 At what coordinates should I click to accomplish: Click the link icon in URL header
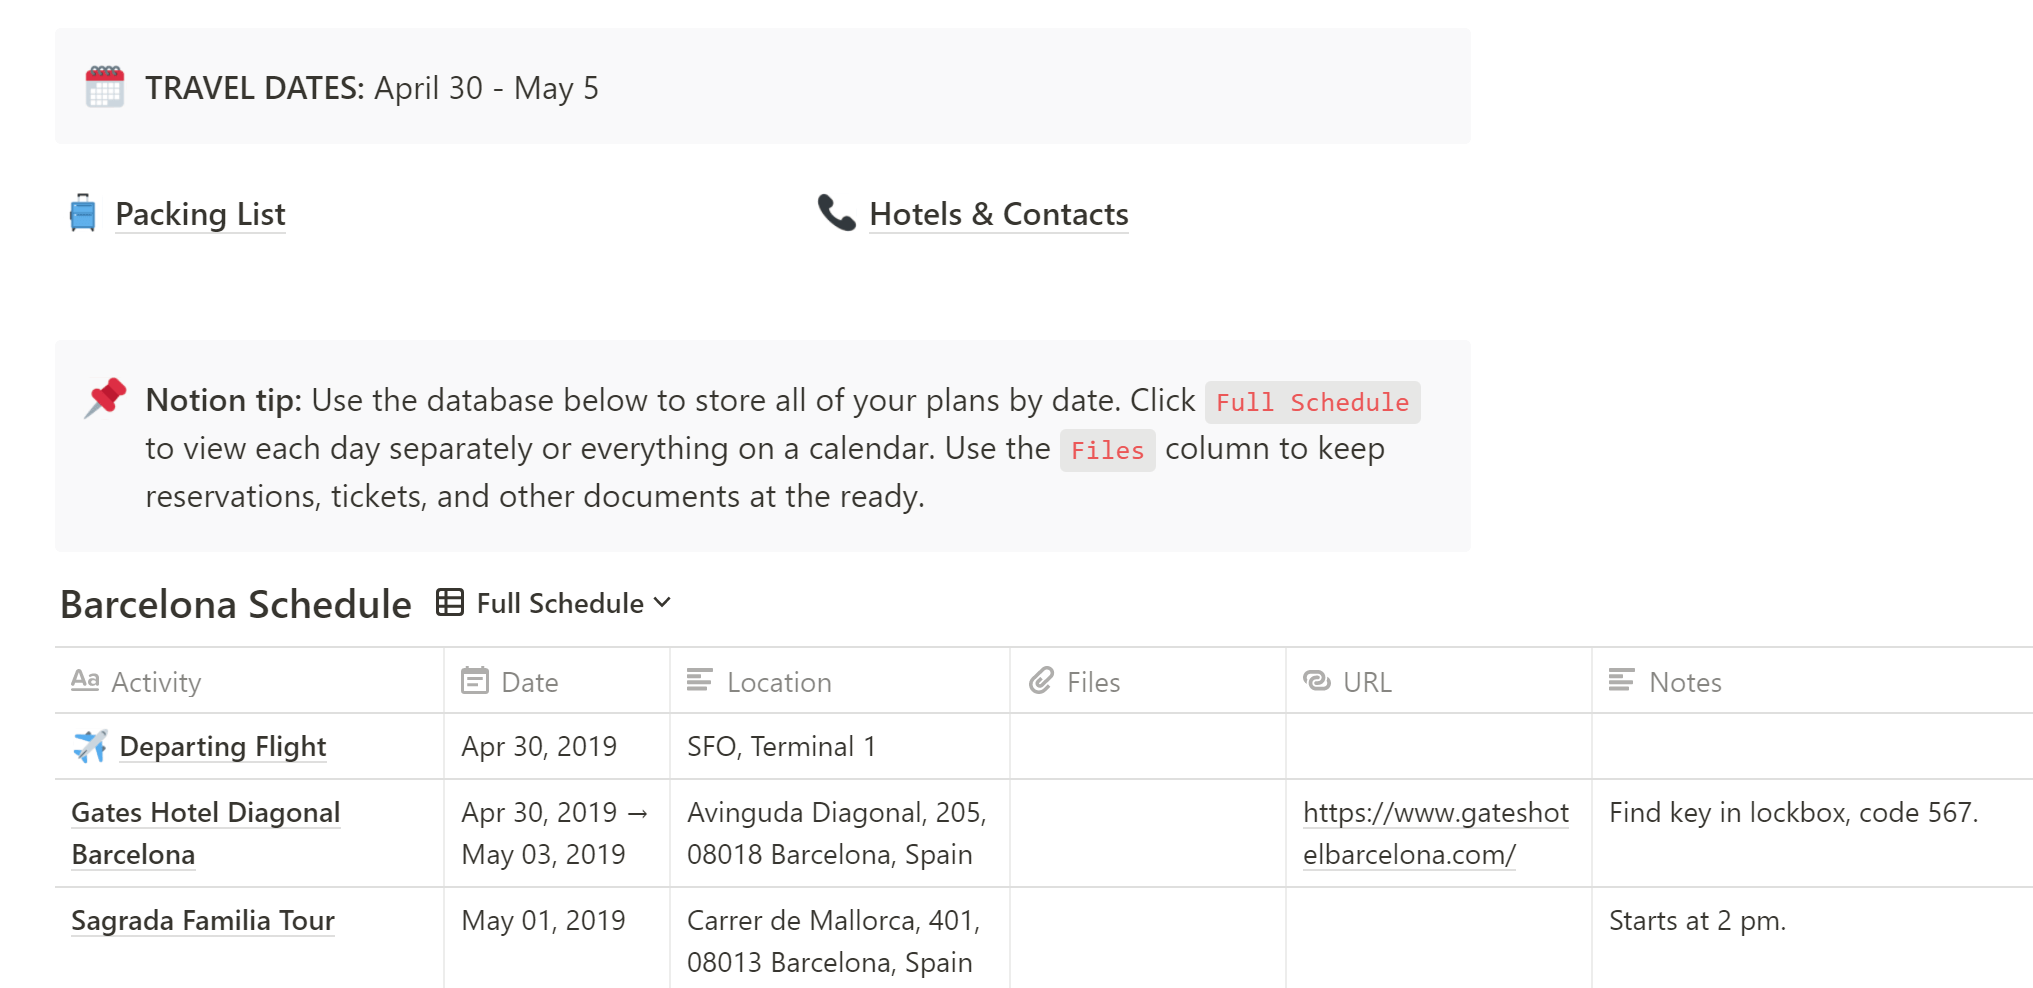[x=1317, y=681]
